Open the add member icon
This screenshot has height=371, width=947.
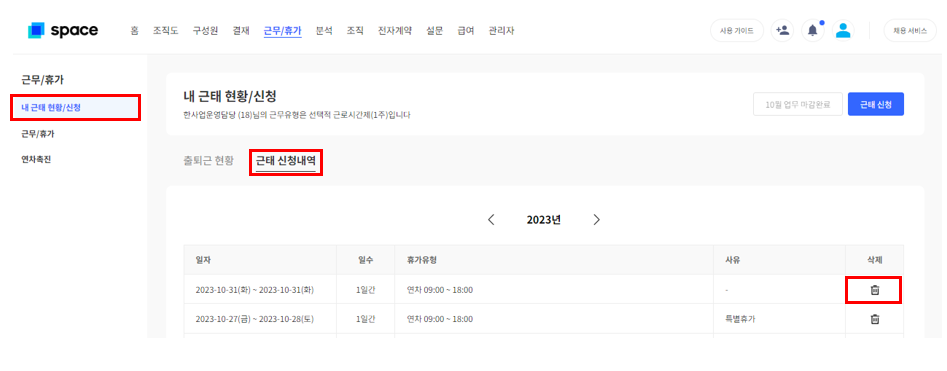(x=783, y=30)
